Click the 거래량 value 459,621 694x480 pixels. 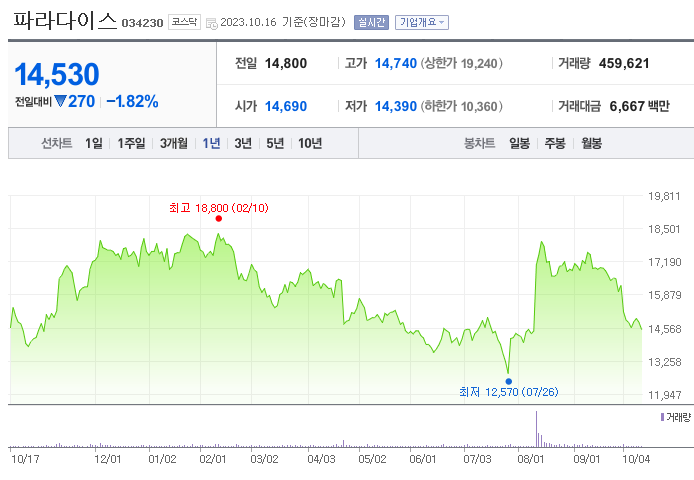click(624, 63)
